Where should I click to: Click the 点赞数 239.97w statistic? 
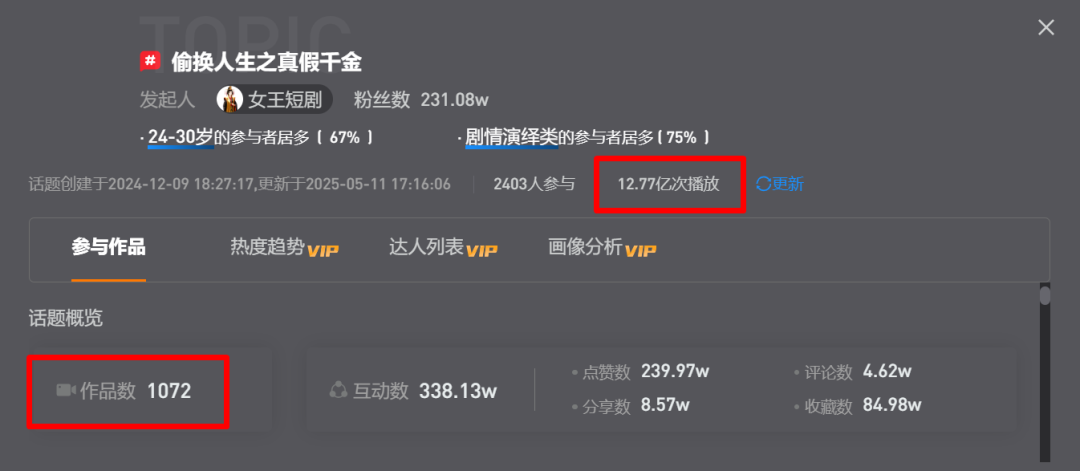pos(641,372)
